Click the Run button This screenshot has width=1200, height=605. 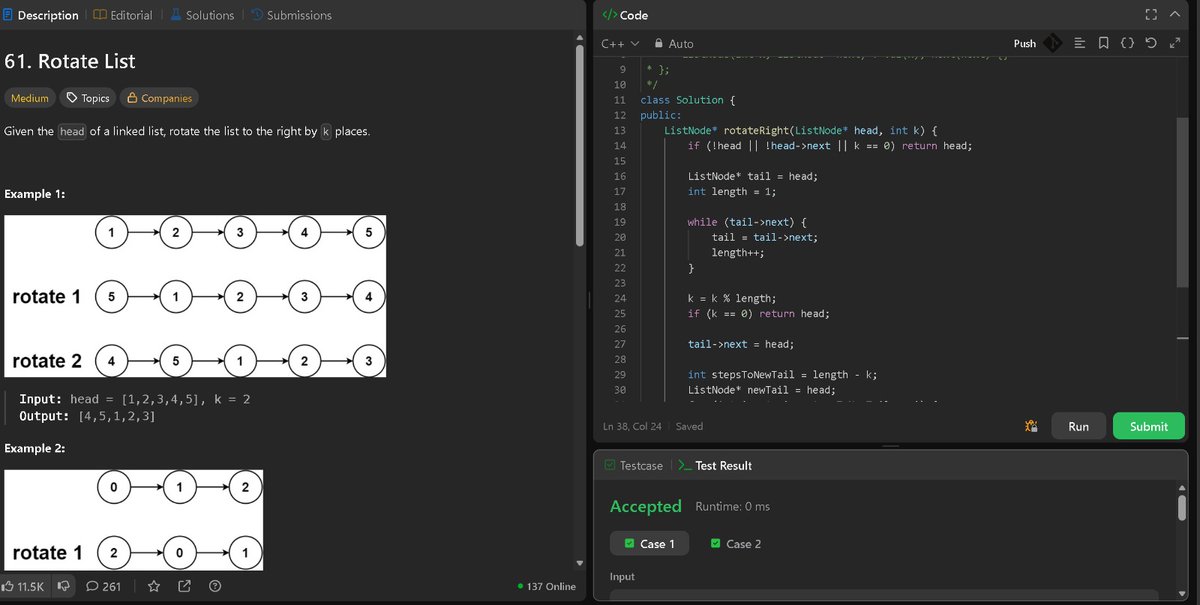pos(1078,426)
